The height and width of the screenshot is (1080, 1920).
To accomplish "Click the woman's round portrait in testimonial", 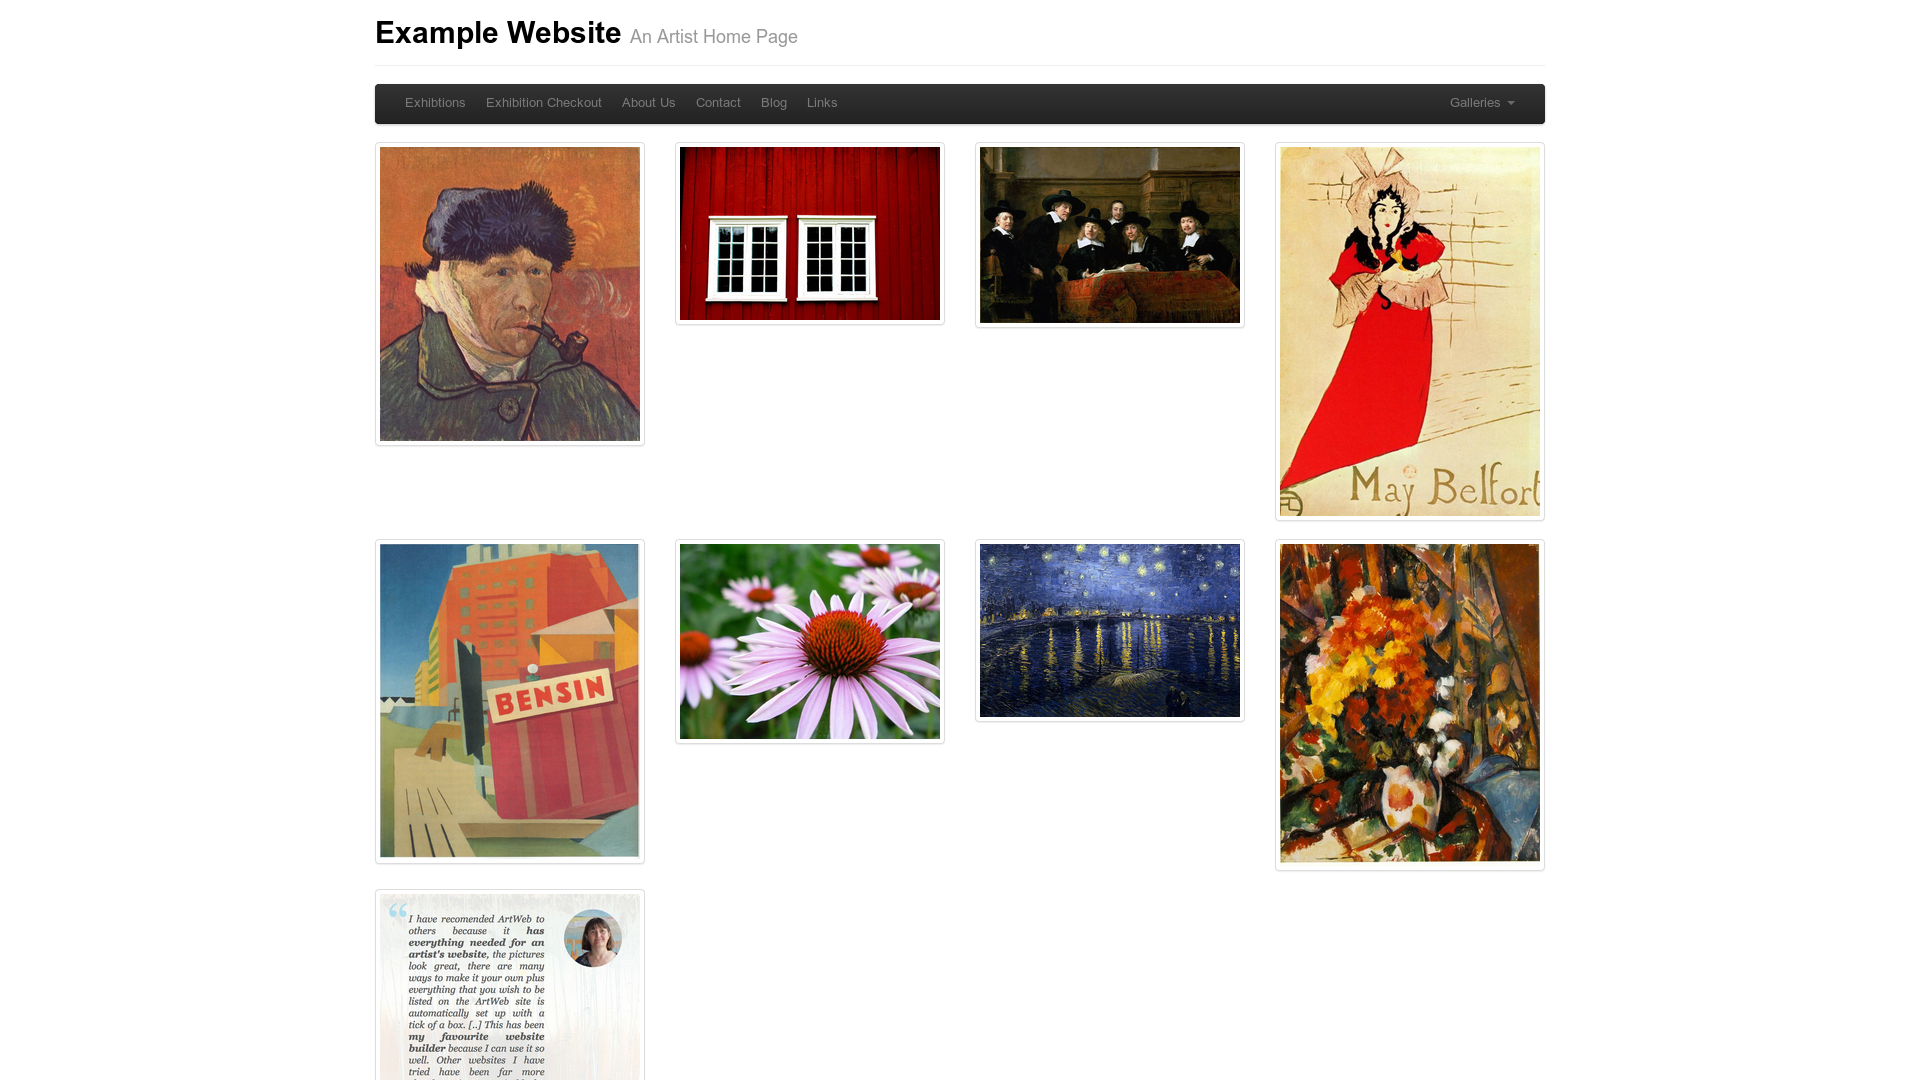I will (593, 938).
